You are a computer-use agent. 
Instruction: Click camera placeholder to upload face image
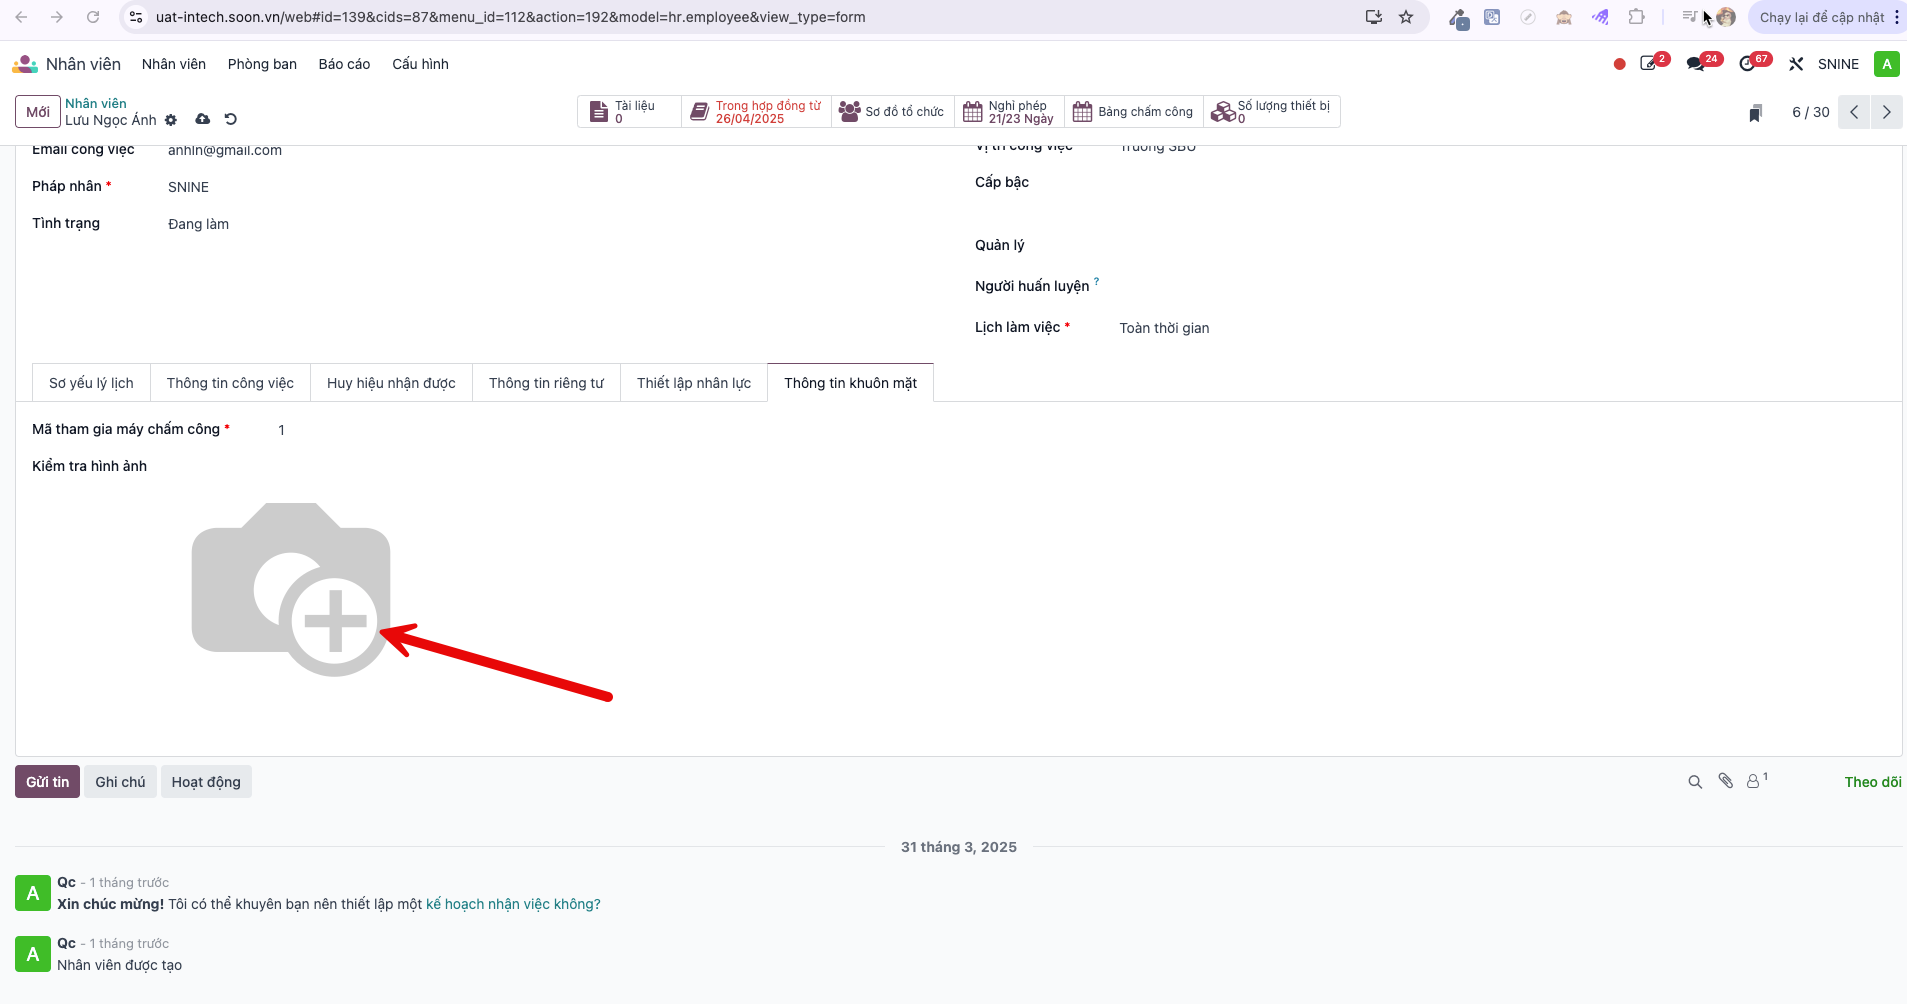point(291,589)
